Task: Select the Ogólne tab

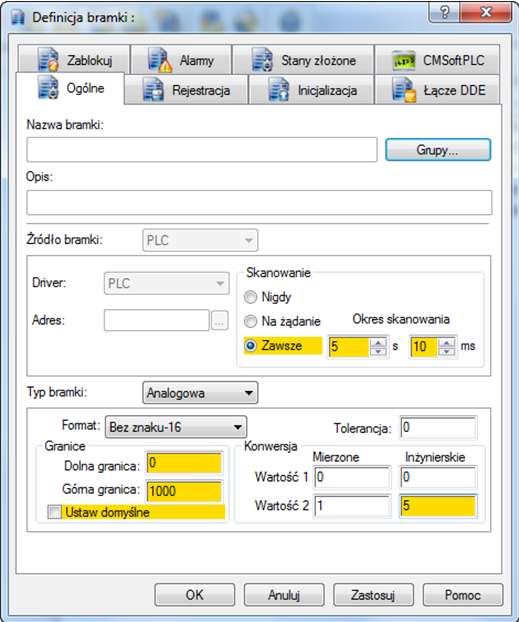Action: (x=70, y=88)
